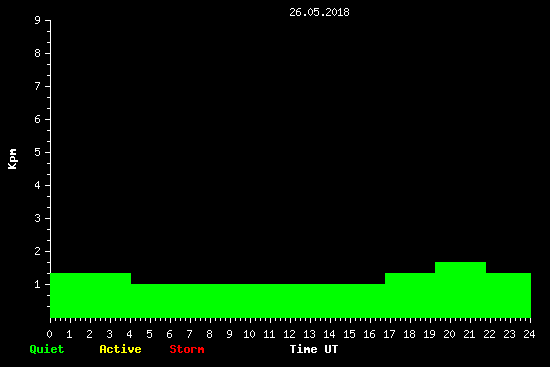This screenshot has height=367, width=550.
Task: Click the 1 value on the Kp axis
Action: pos(38,284)
